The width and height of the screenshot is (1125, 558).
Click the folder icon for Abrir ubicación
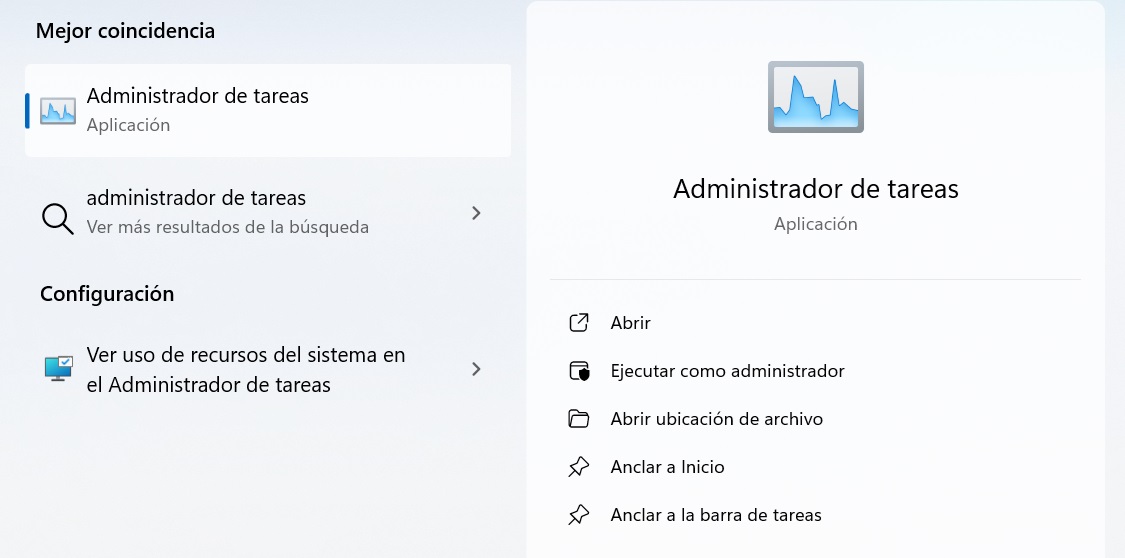578,419
